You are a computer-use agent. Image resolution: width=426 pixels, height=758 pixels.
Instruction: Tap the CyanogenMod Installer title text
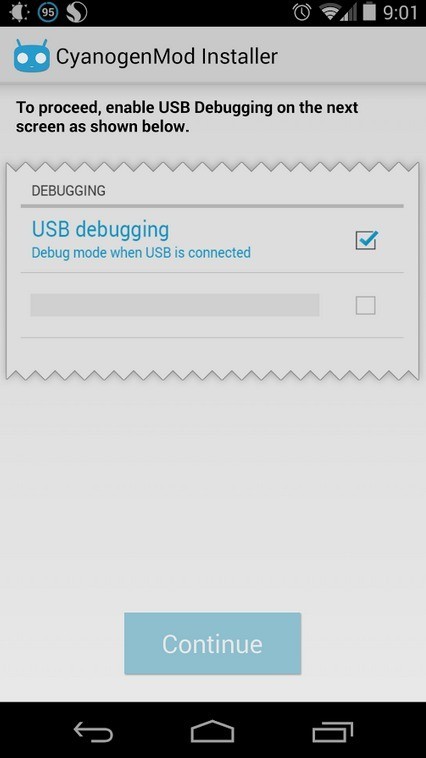167,57
